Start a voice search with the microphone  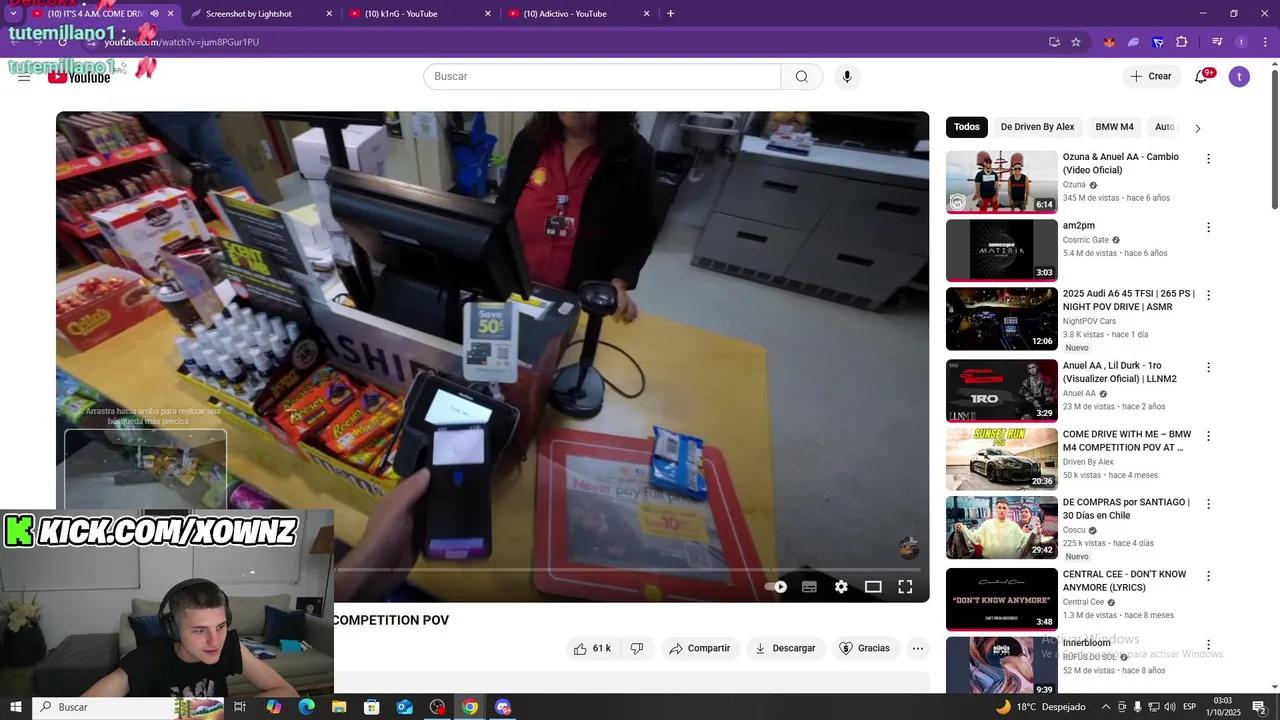847,77
